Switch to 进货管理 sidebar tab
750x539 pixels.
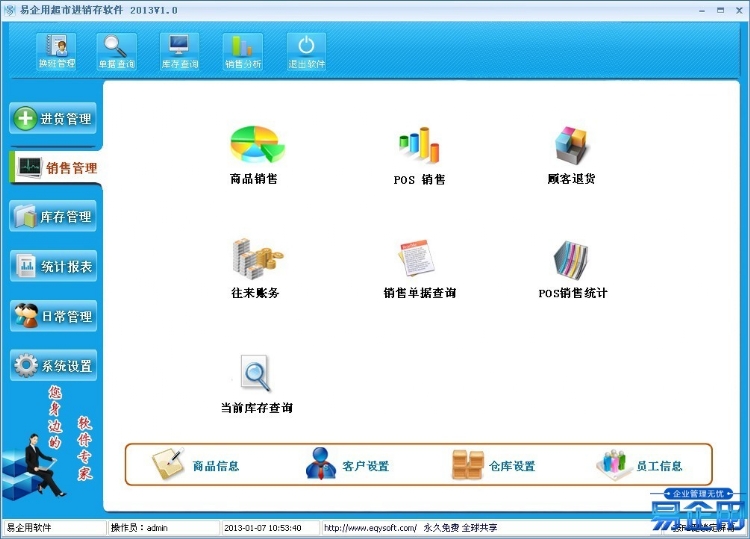click(x=53, y=118)
